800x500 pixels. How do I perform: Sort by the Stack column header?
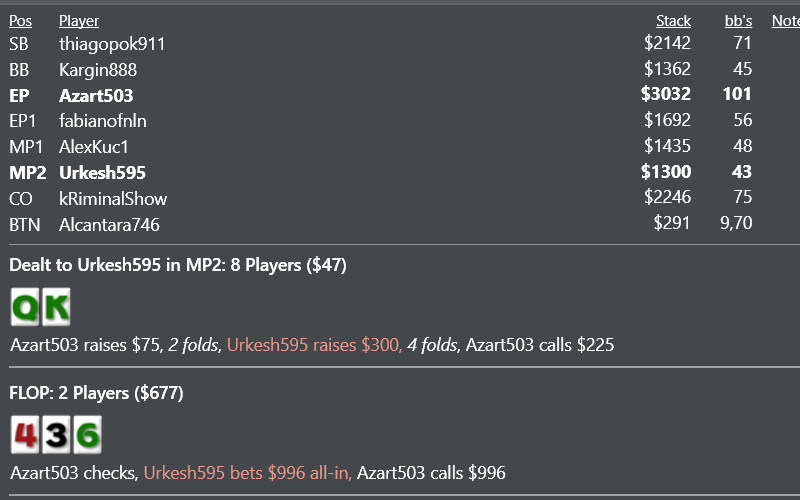tap(673, 21)
